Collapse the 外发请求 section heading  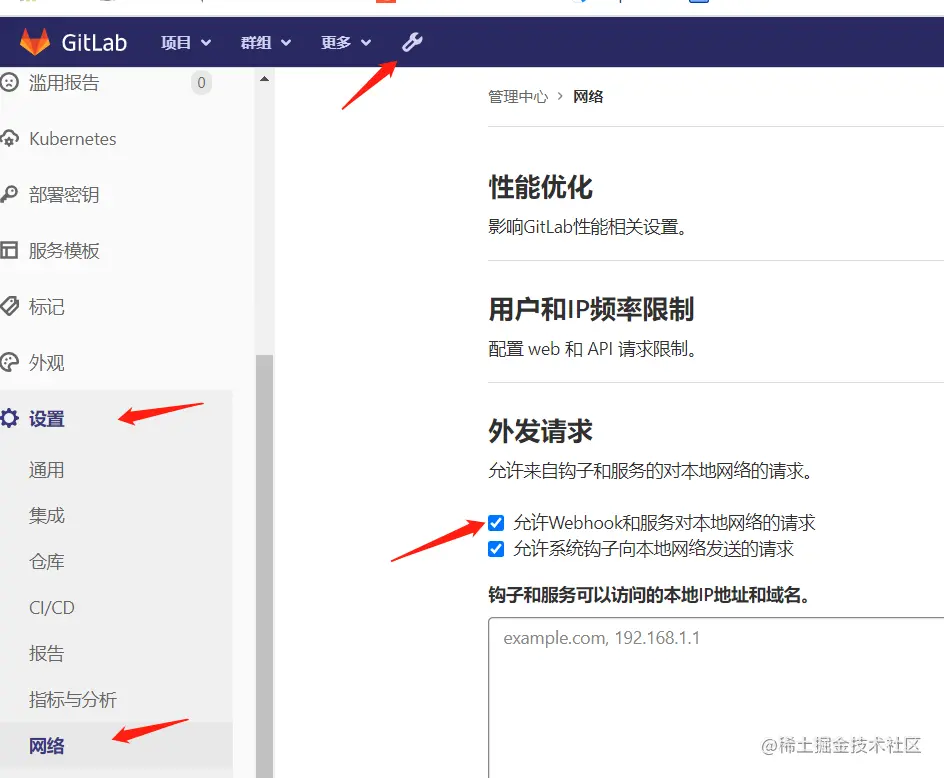(541, 431)
